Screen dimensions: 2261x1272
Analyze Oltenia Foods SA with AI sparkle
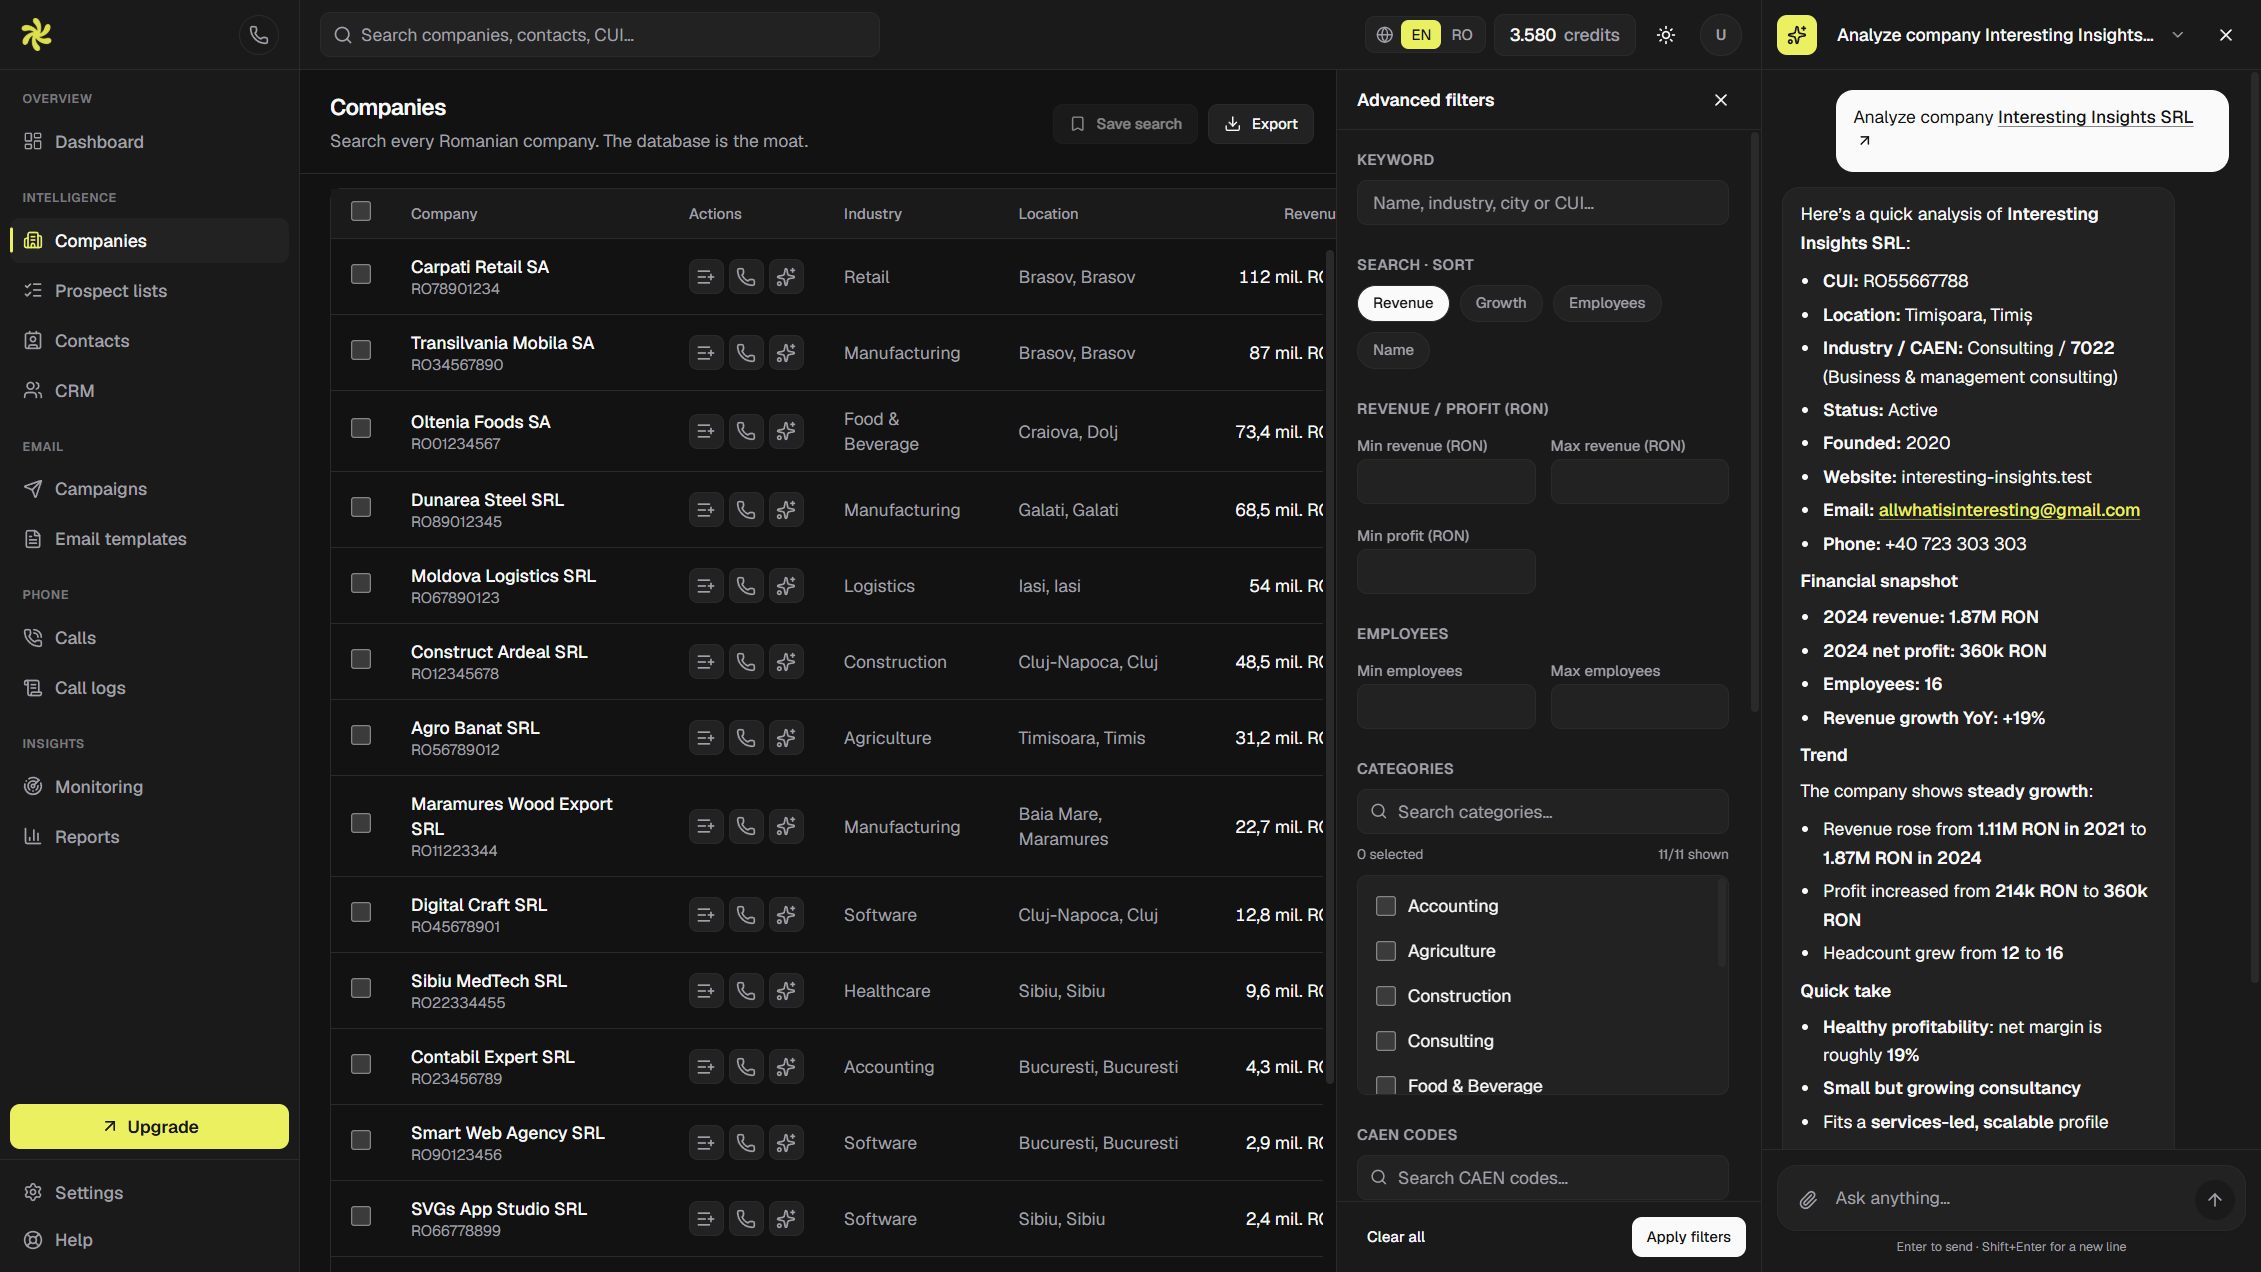(786, 431)
